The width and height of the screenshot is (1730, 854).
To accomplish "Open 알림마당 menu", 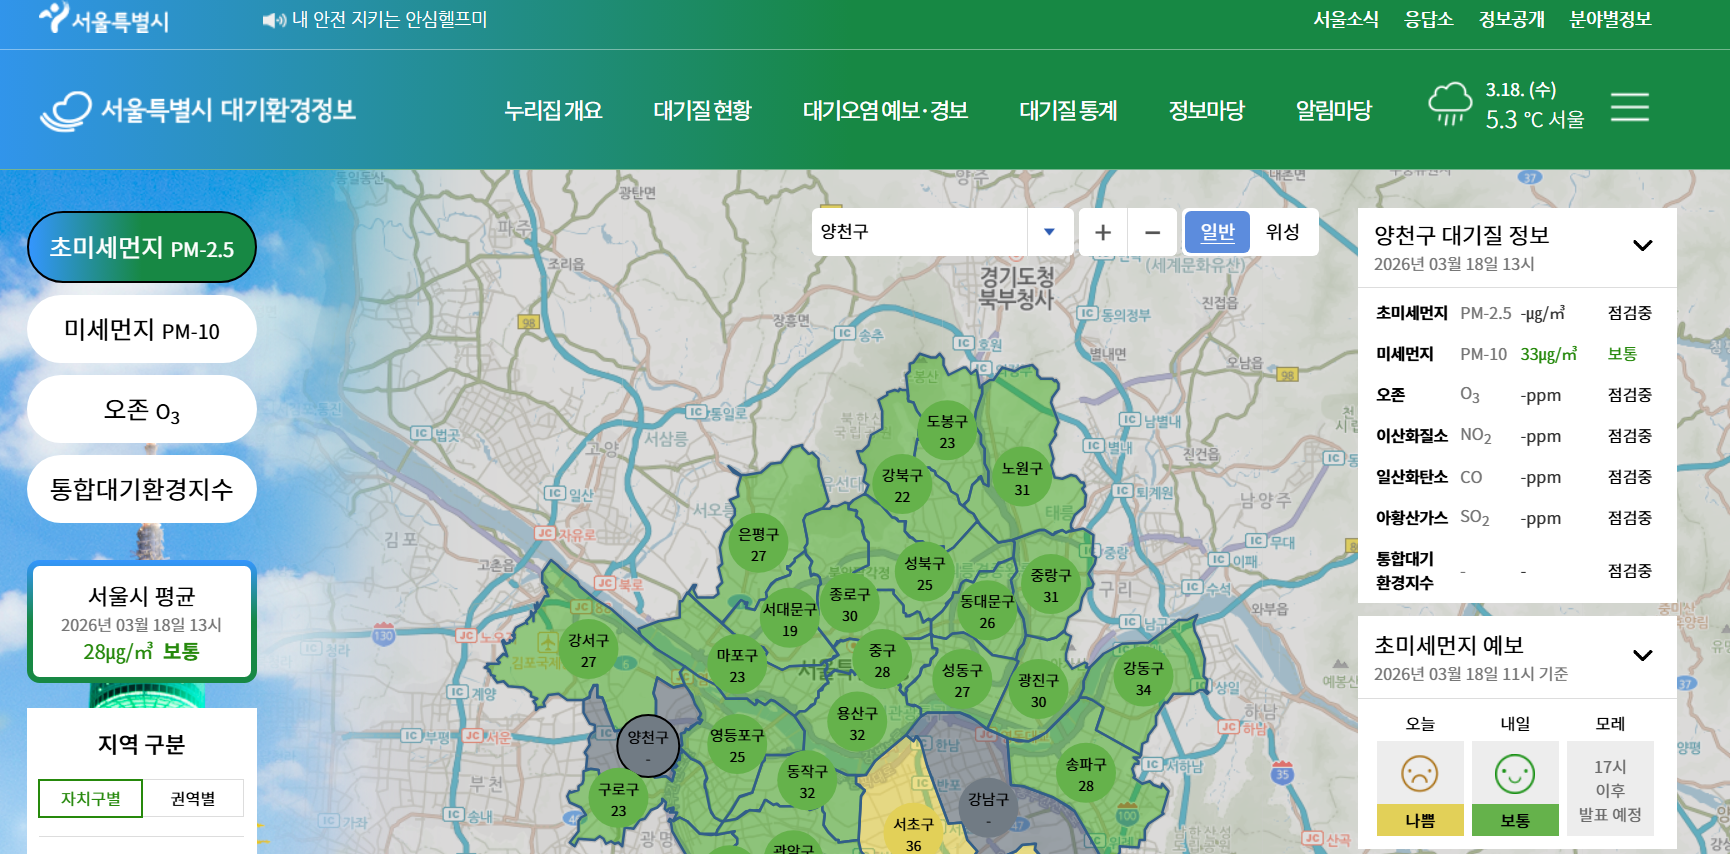I will [1334, 110].
